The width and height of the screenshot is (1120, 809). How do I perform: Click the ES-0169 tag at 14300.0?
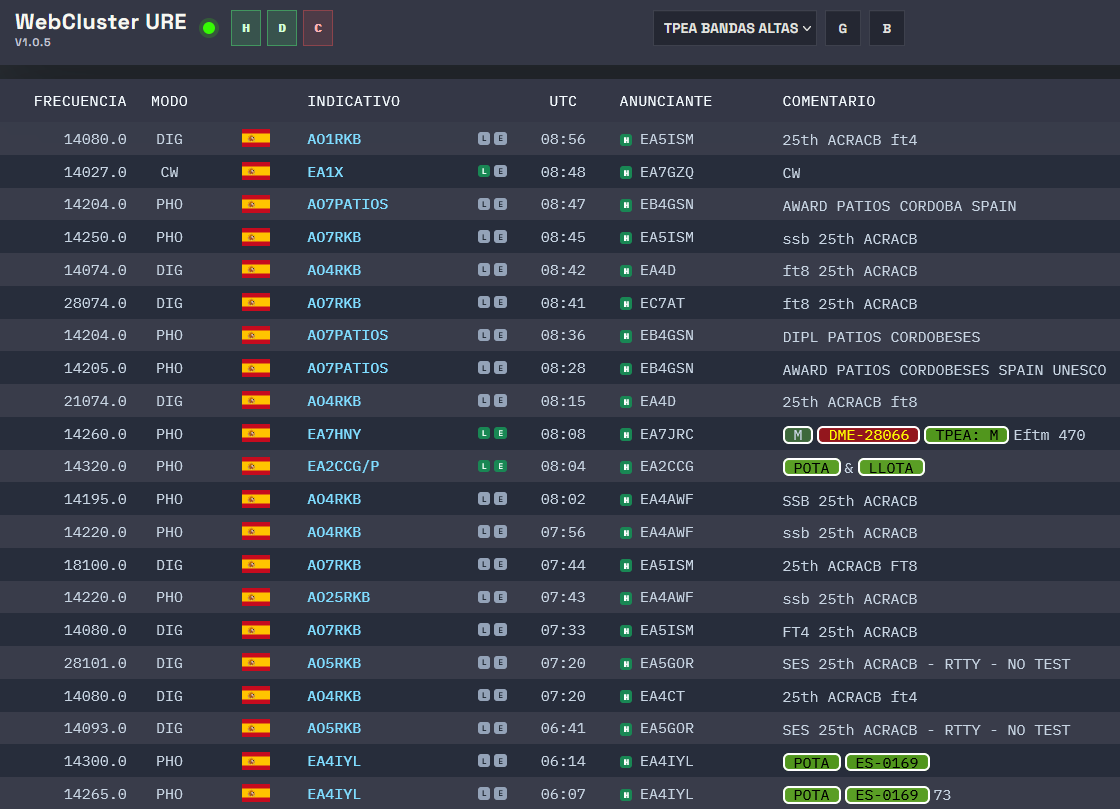(887, 763)
